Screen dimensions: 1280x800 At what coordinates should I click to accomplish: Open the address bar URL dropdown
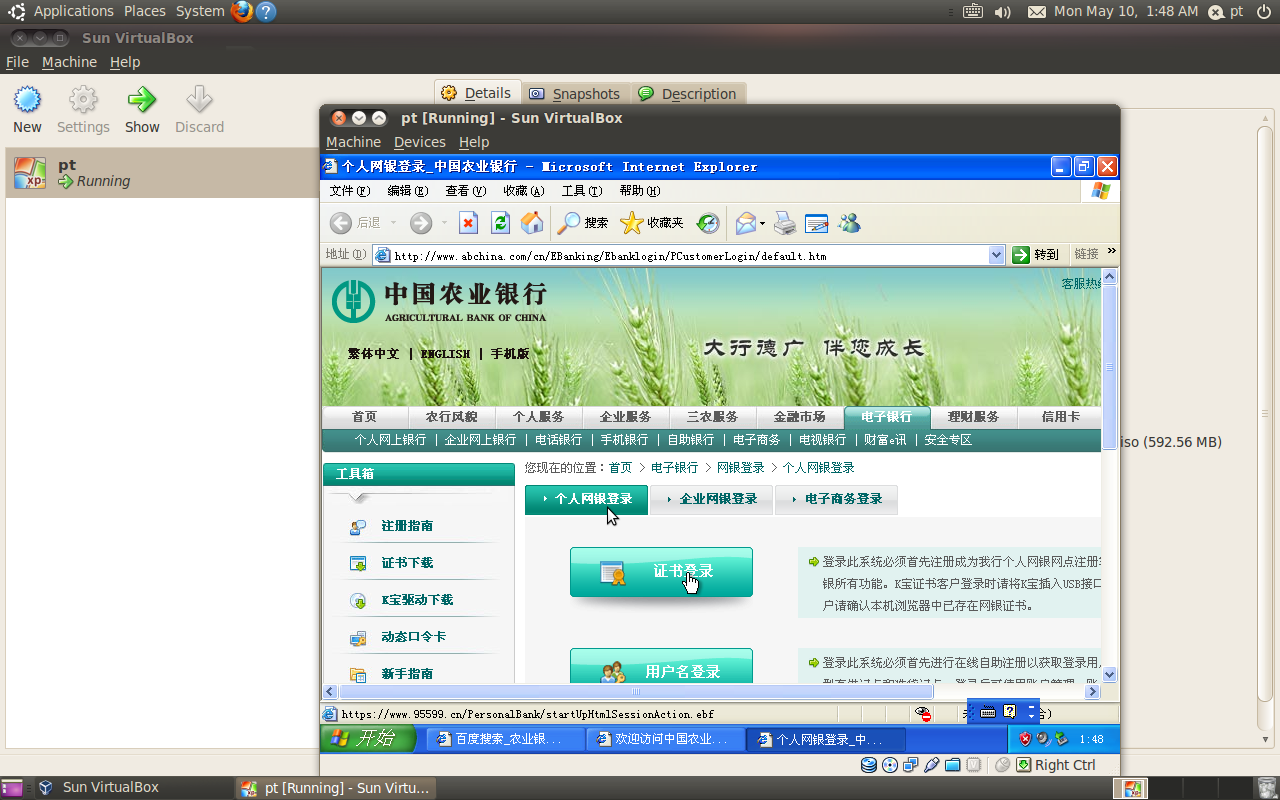(996, 255)
